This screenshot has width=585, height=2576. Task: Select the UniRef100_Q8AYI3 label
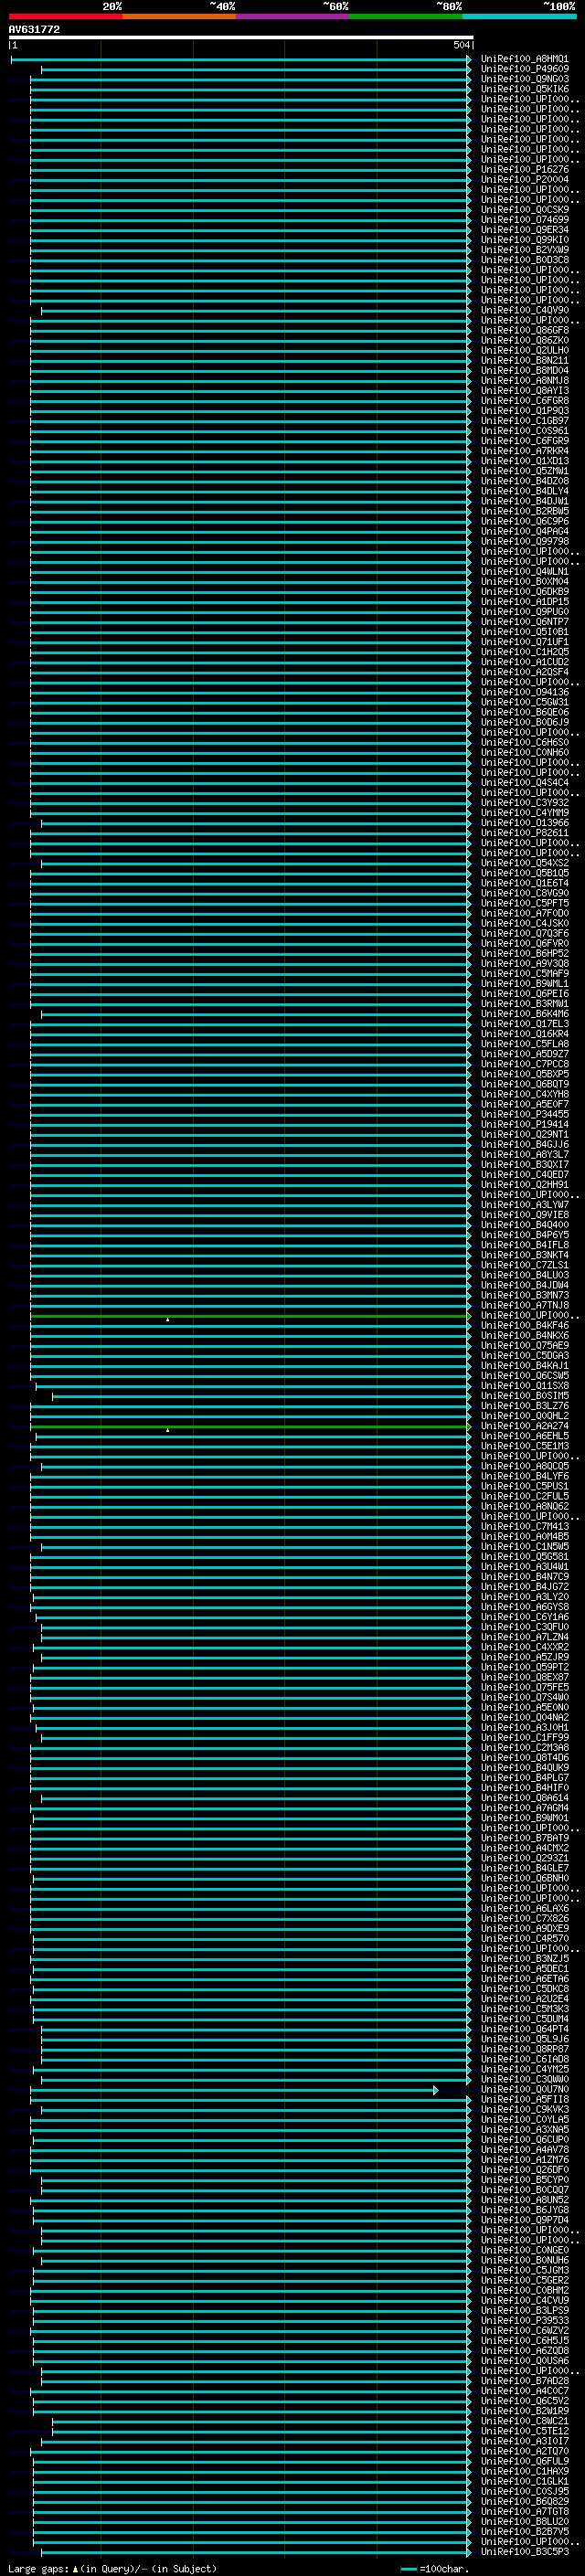[525, 391]
